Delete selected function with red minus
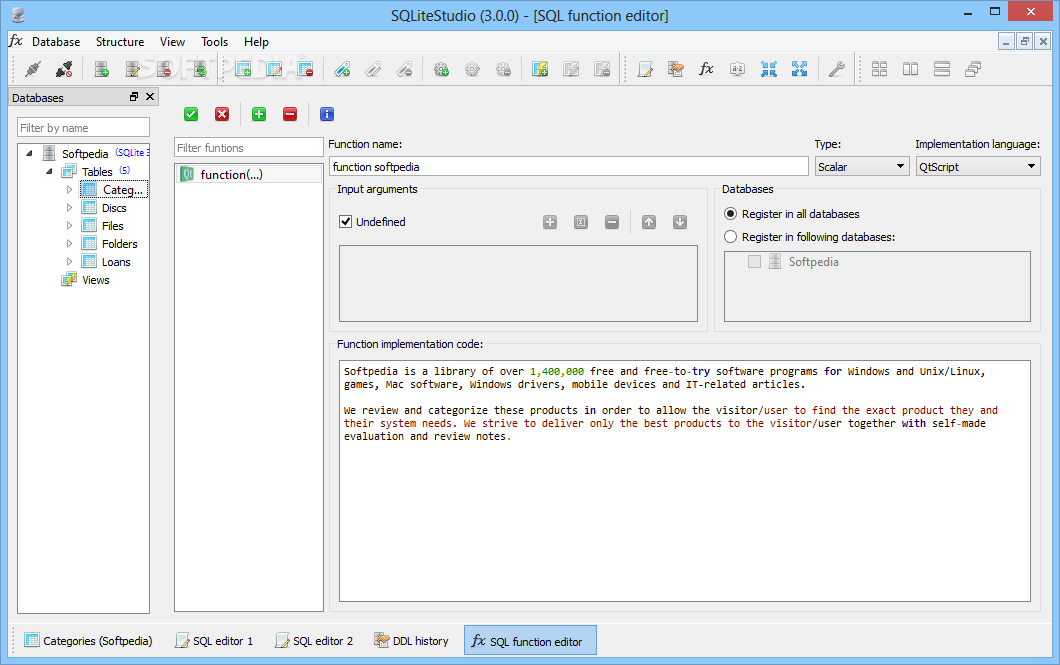 [x=290, y=114]
